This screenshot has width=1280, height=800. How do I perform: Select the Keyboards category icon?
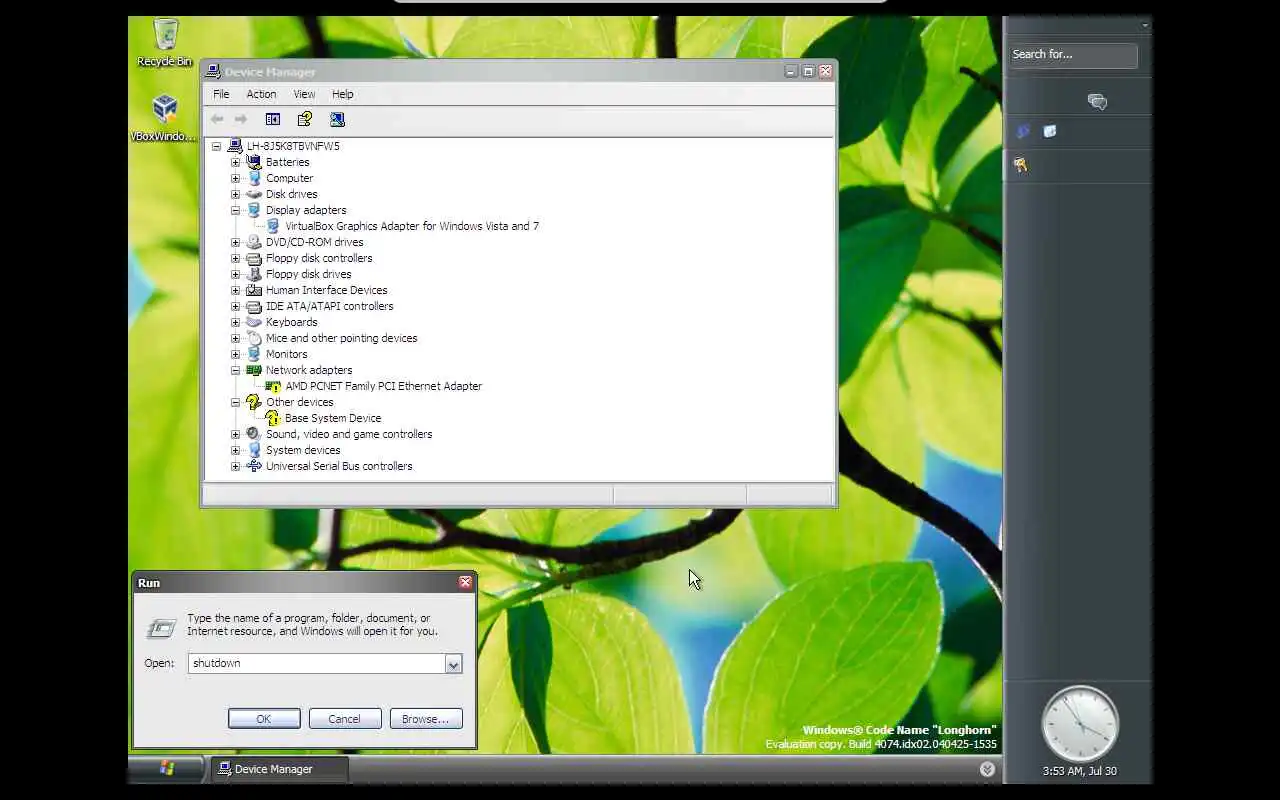coord(254,322)
